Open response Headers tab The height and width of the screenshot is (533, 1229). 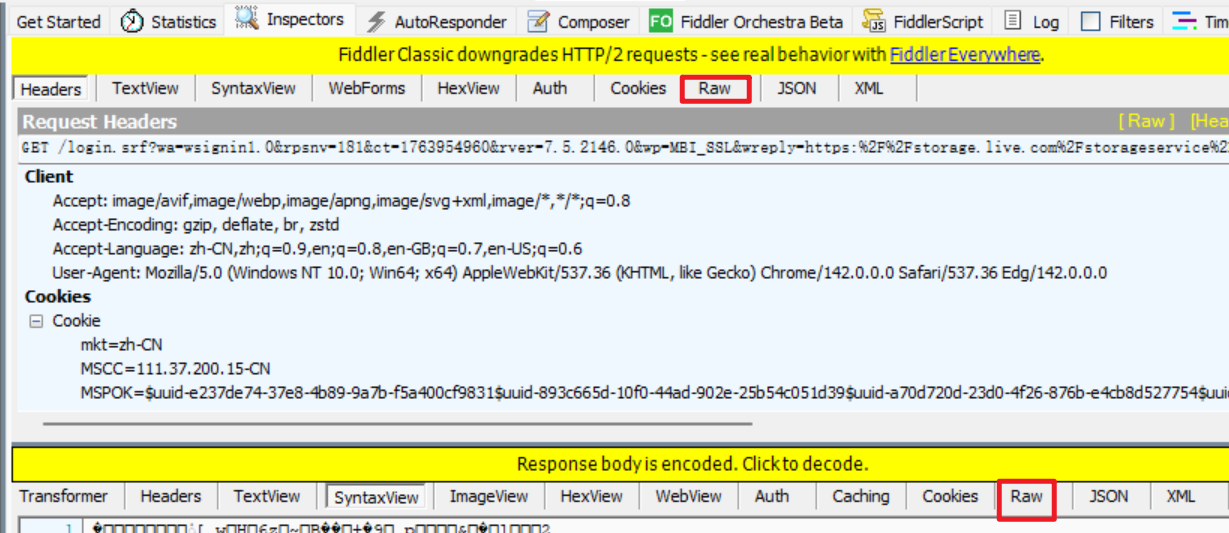(170, 496)
